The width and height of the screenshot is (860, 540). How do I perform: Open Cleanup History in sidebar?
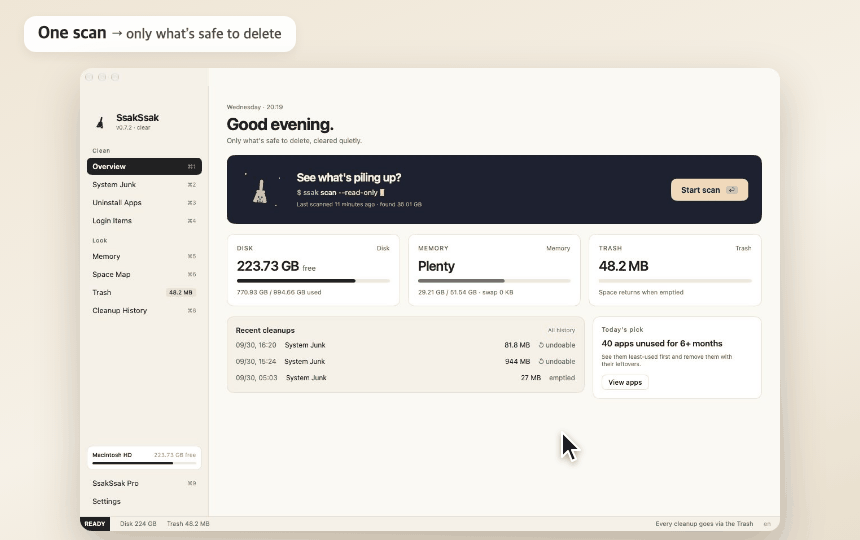[144, 311]
